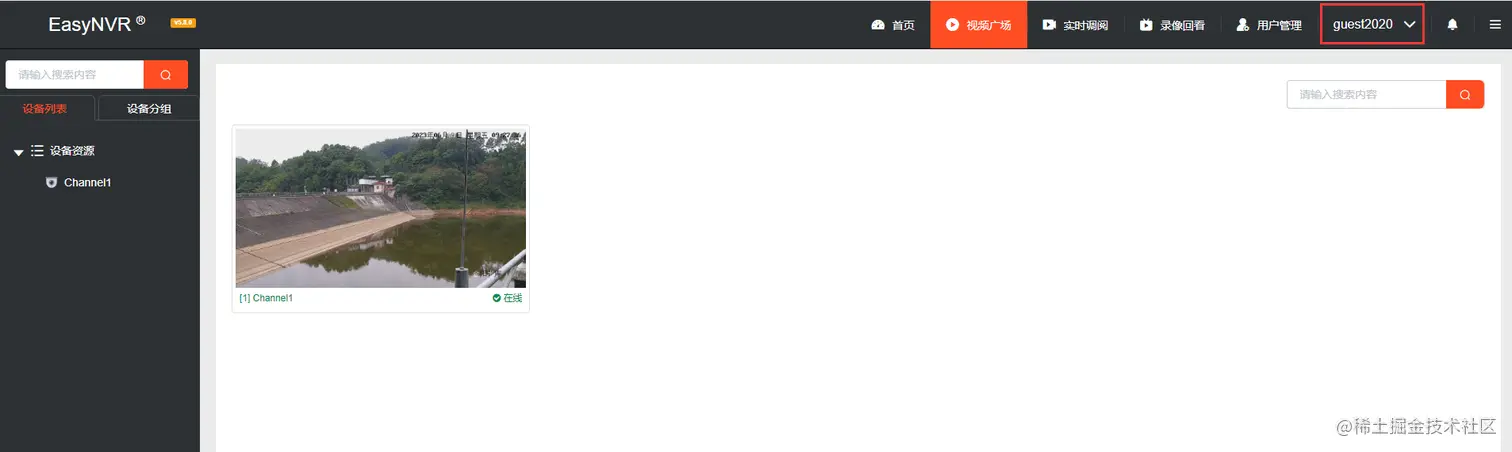Click the green 在线 status icon
The height and width of the screenshot is (452, 1512).
[497, 298]
